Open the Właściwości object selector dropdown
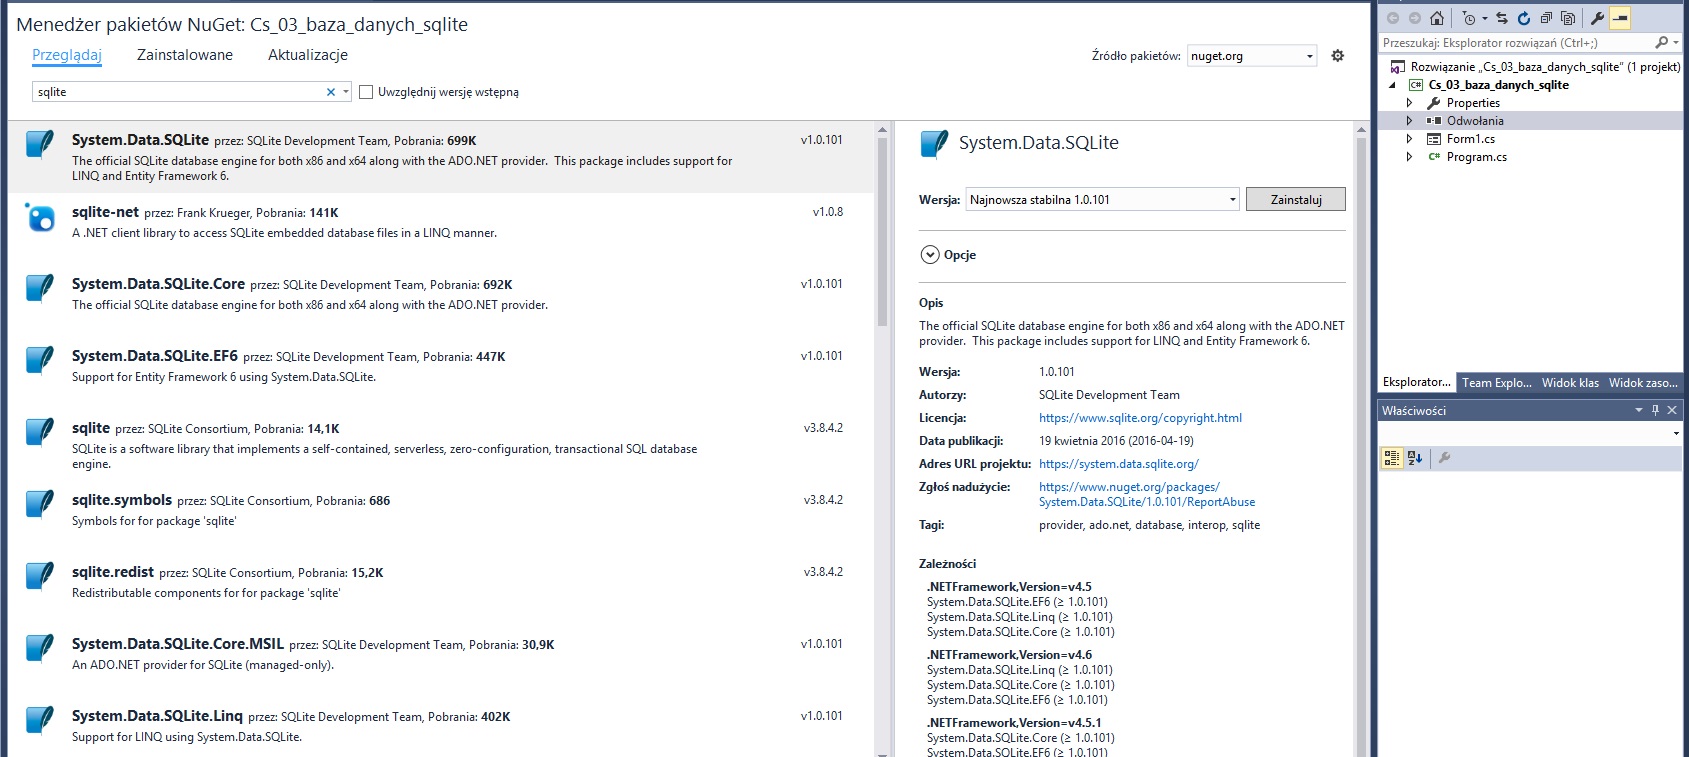Image resolution: width=1689 pixels, height=757 pixels. [1676, 434]
